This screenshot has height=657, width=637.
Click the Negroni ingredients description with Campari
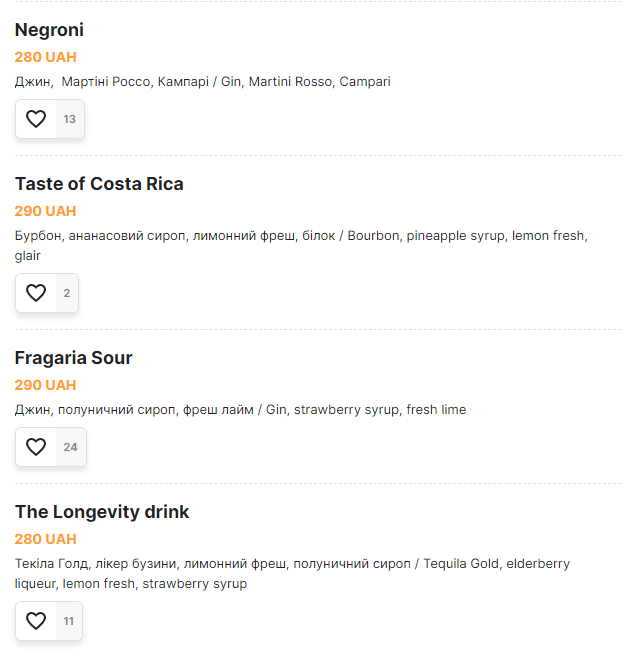point(202,82)
